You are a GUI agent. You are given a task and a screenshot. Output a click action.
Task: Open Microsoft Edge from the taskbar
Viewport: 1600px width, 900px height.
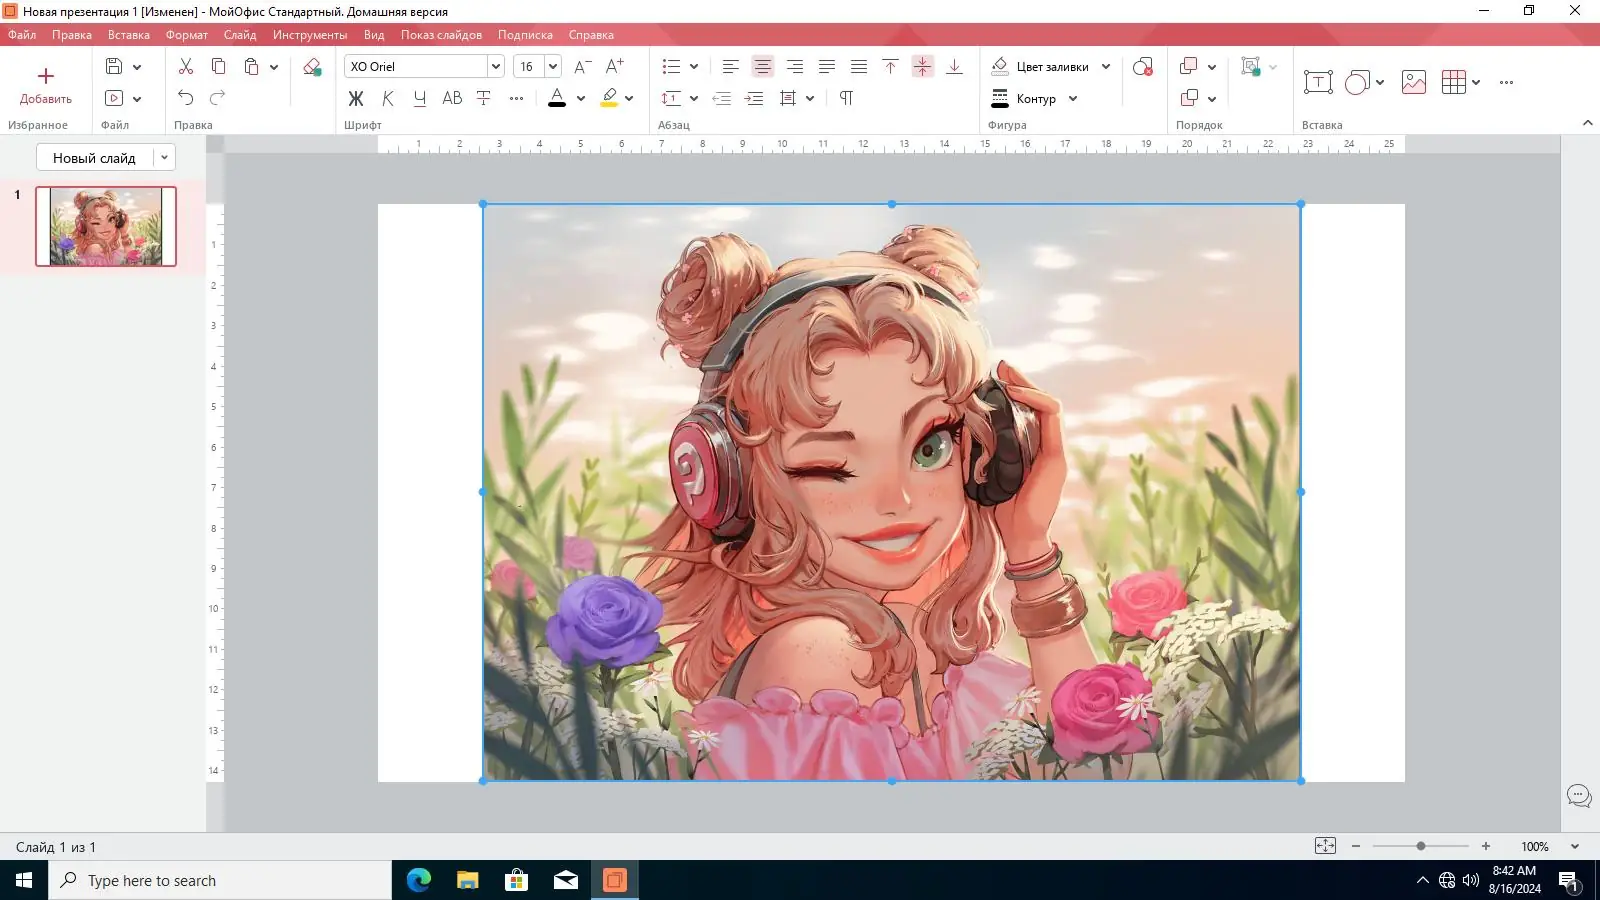click(x=419, y=880)
